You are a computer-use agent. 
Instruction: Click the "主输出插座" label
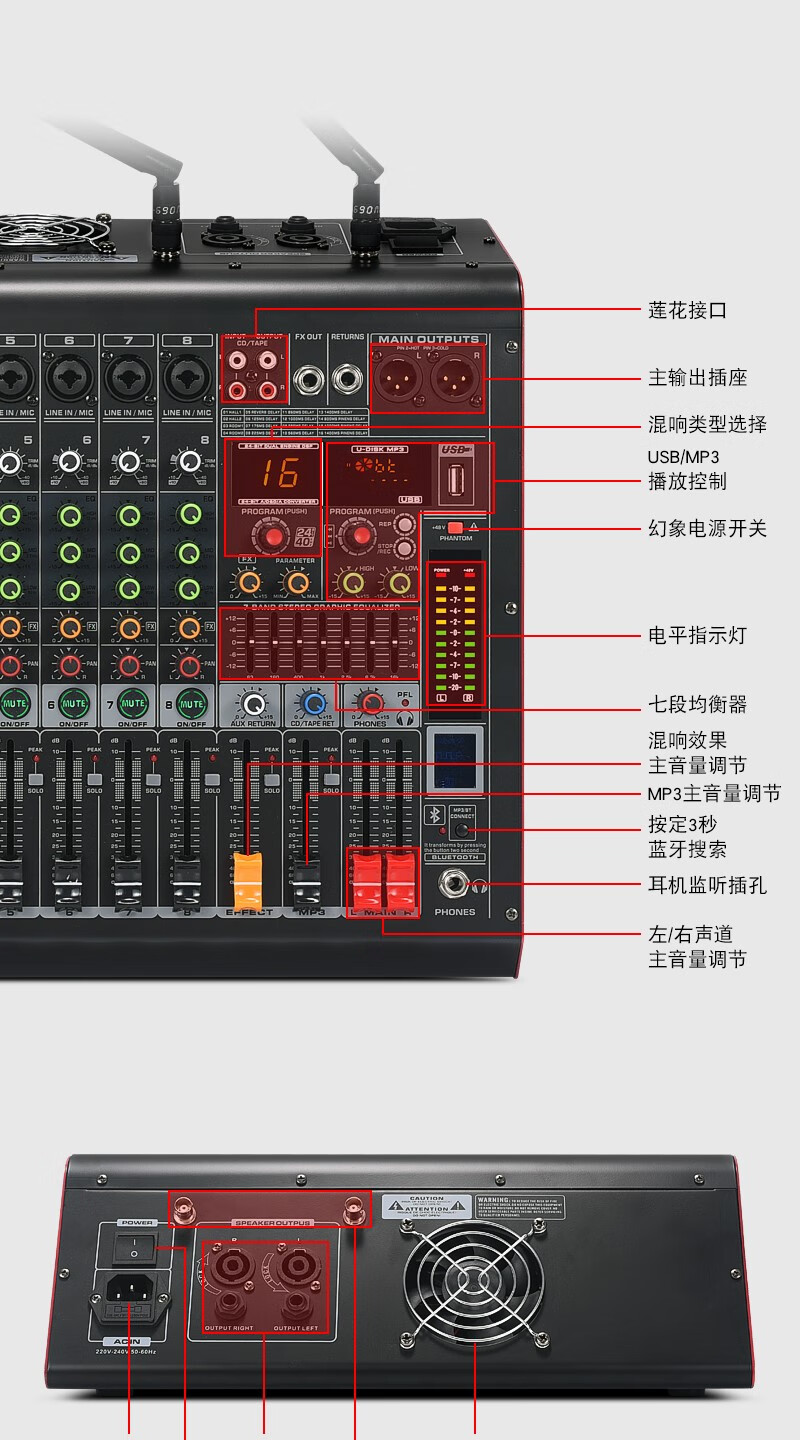pyautogui.click(x=698, y=378)
